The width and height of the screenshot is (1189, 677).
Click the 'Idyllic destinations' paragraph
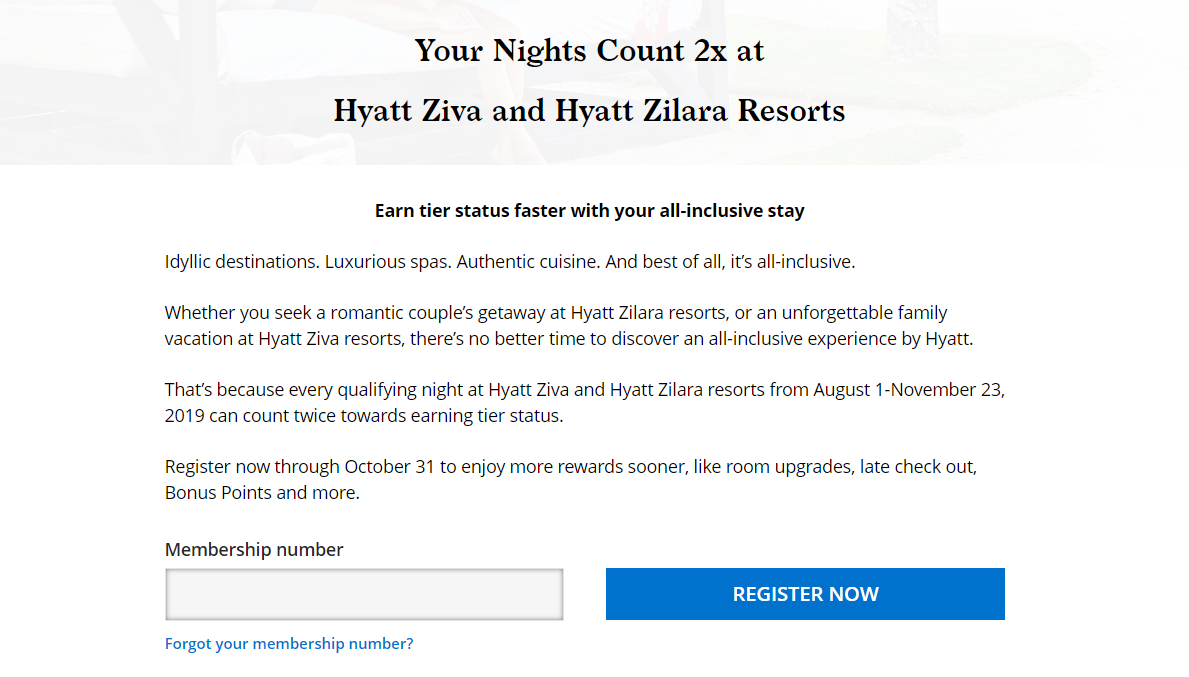click(510, 262)
